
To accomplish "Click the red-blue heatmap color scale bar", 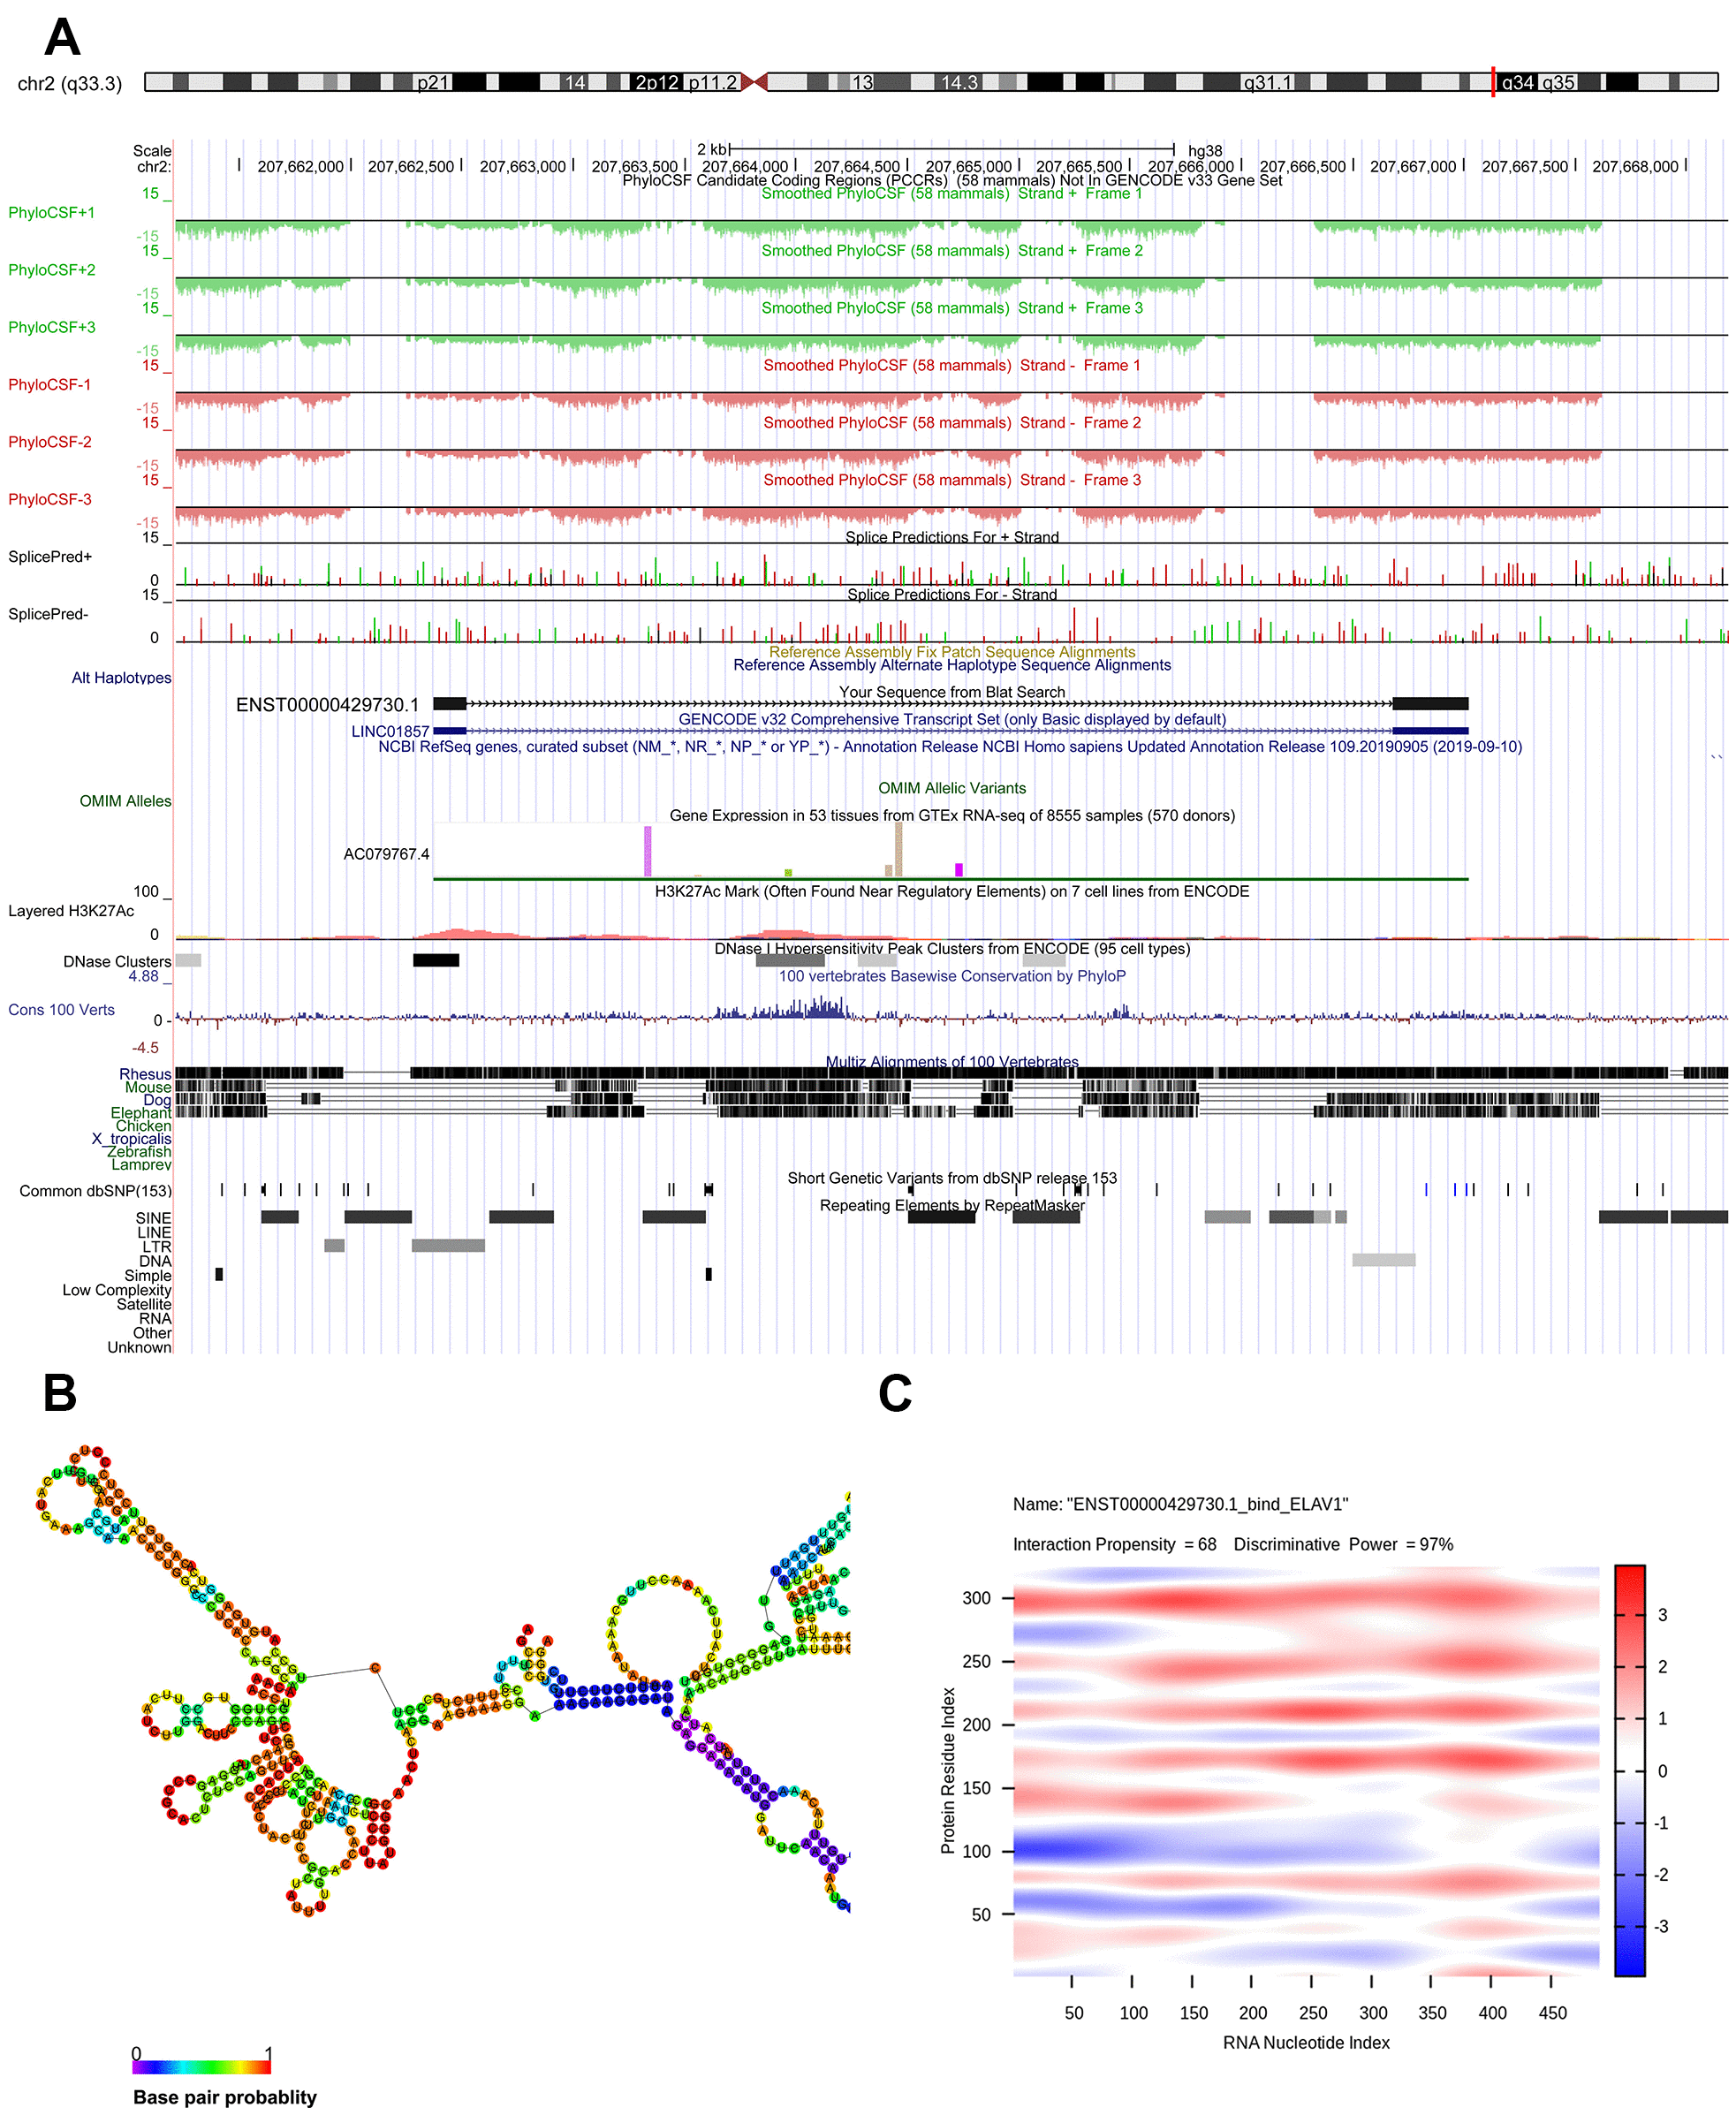I will (1629, 1770).
